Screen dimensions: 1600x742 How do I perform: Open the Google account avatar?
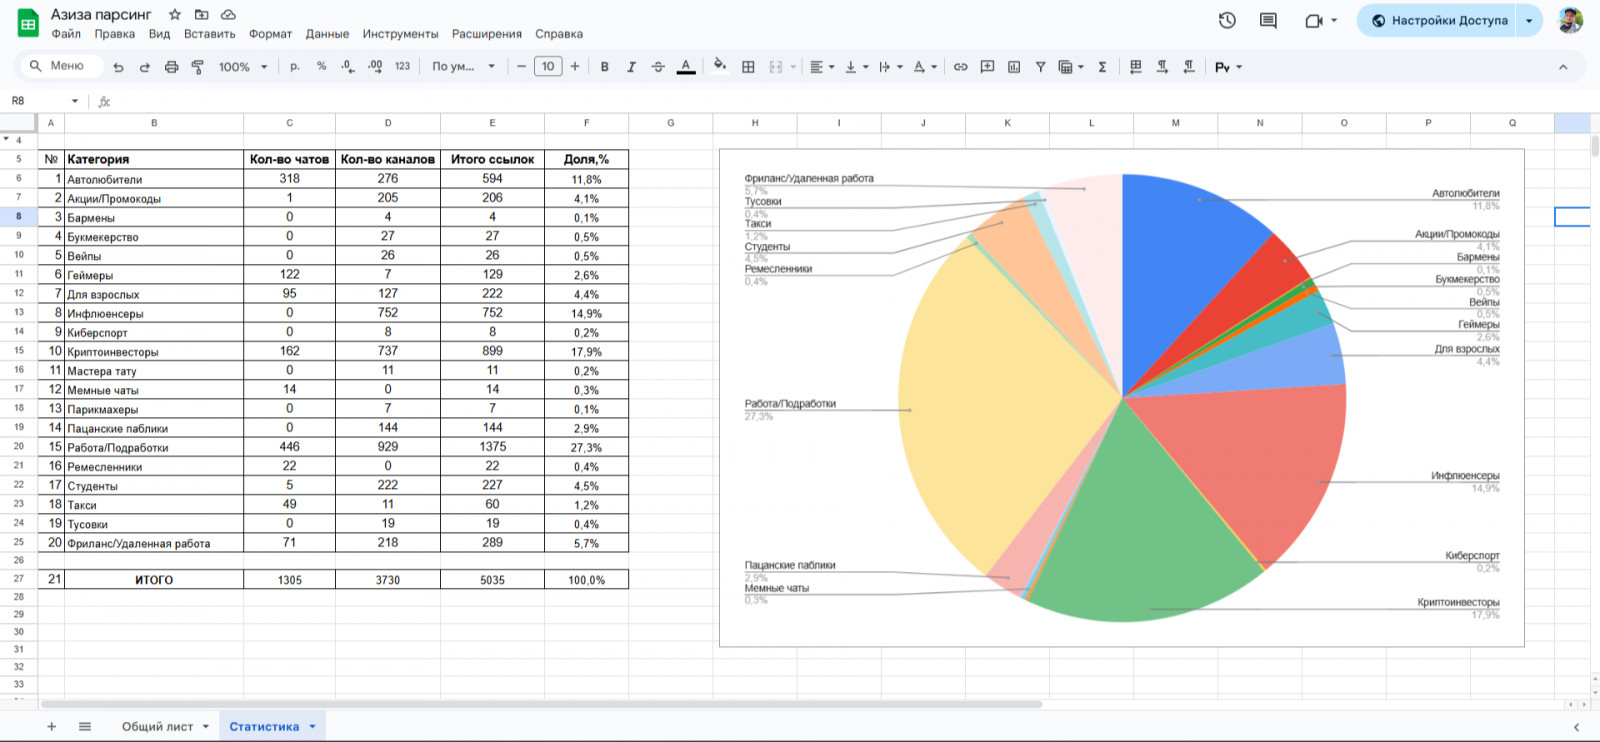(1570, 20)
